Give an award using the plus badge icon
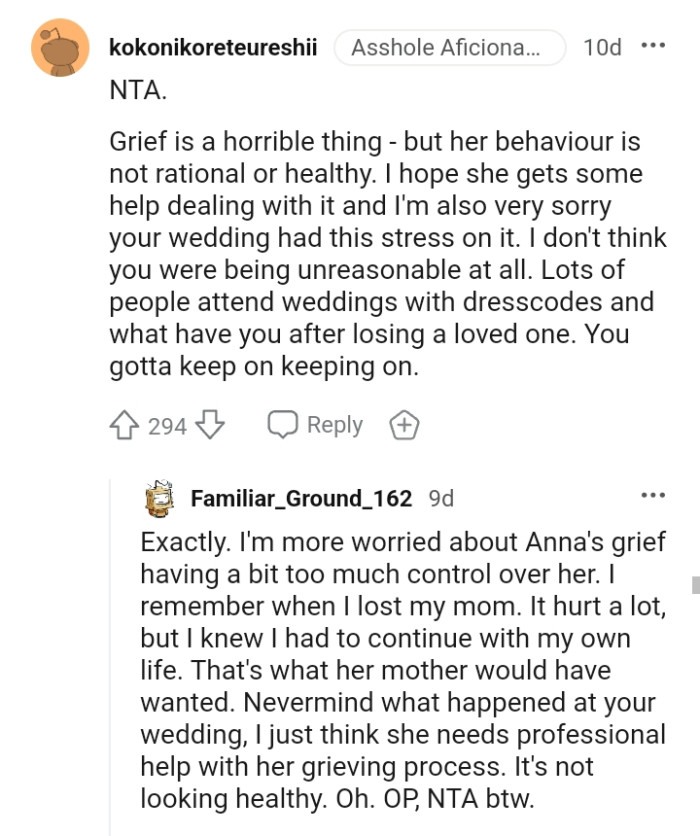This screenshot has height=836, width=700. point(404,426)
